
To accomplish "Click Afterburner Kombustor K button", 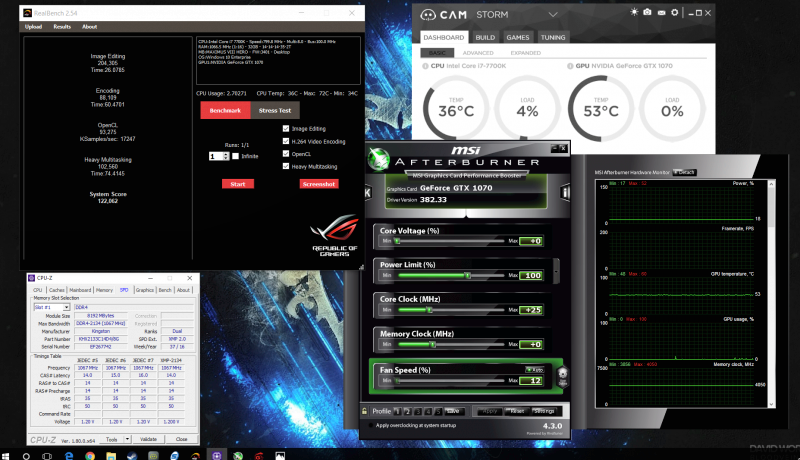I will coord(367,192).
